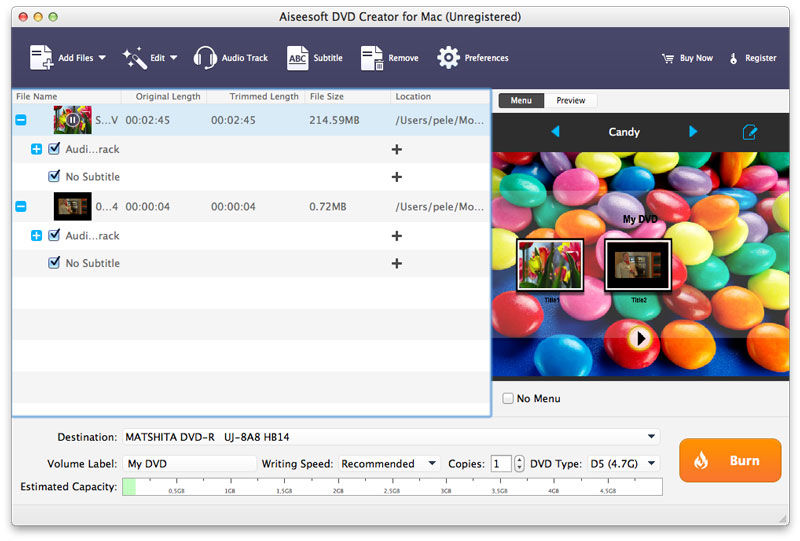
Task: Click the second video's location path
Action: click(439, 207)
